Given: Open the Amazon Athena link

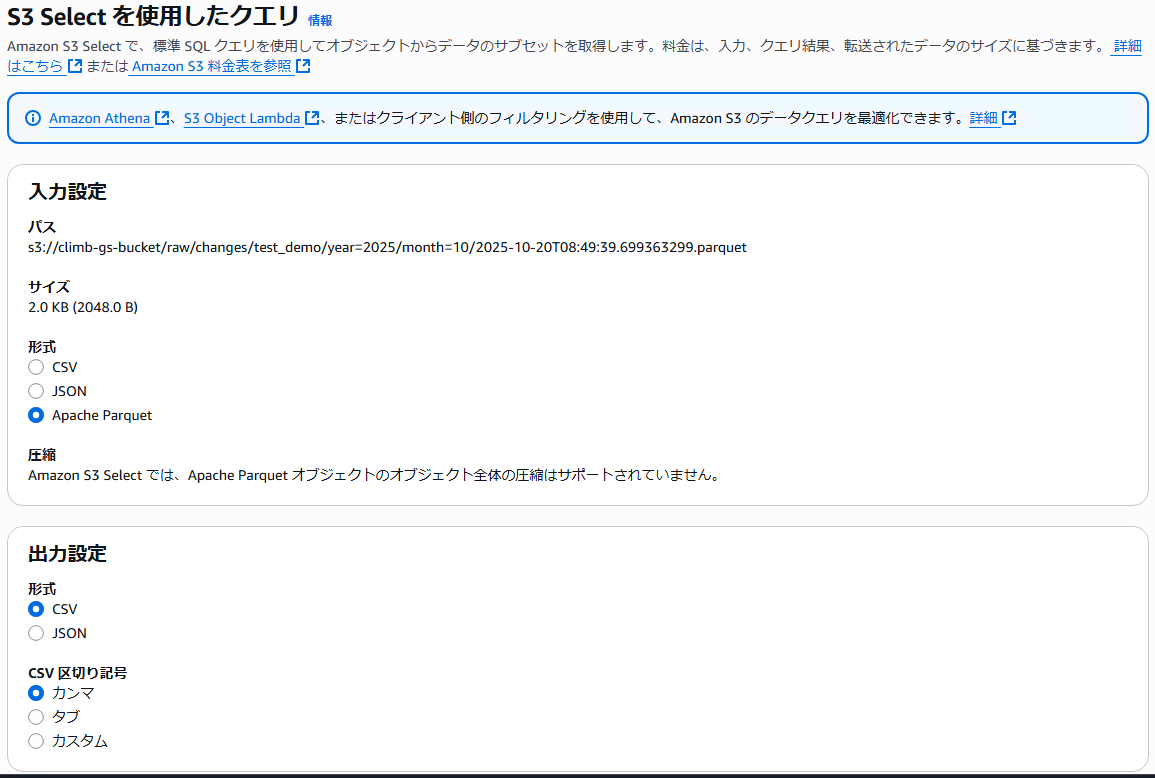Looking at the screenshot, I should [x=101, y=118].
